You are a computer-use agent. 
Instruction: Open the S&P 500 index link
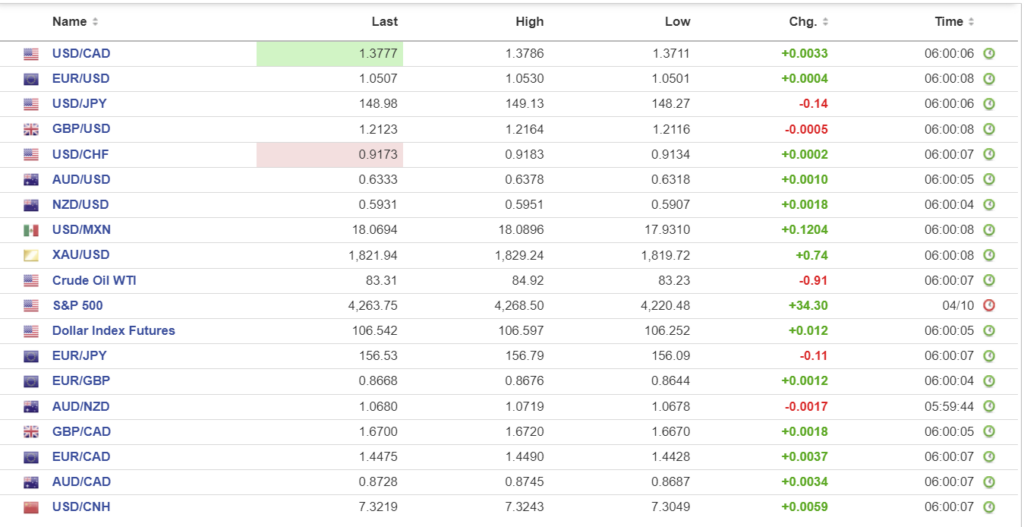click(77, 306)
